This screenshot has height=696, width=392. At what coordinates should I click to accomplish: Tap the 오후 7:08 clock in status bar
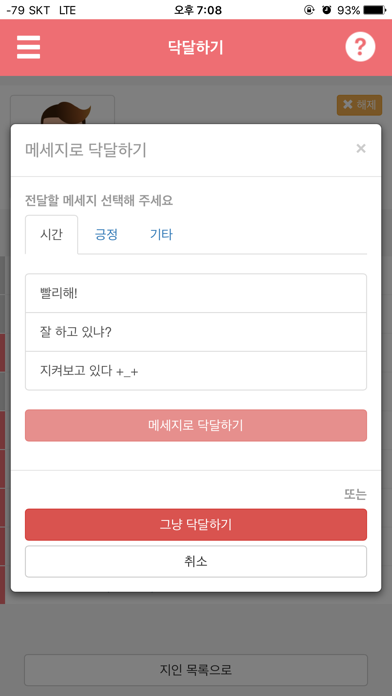198,10
